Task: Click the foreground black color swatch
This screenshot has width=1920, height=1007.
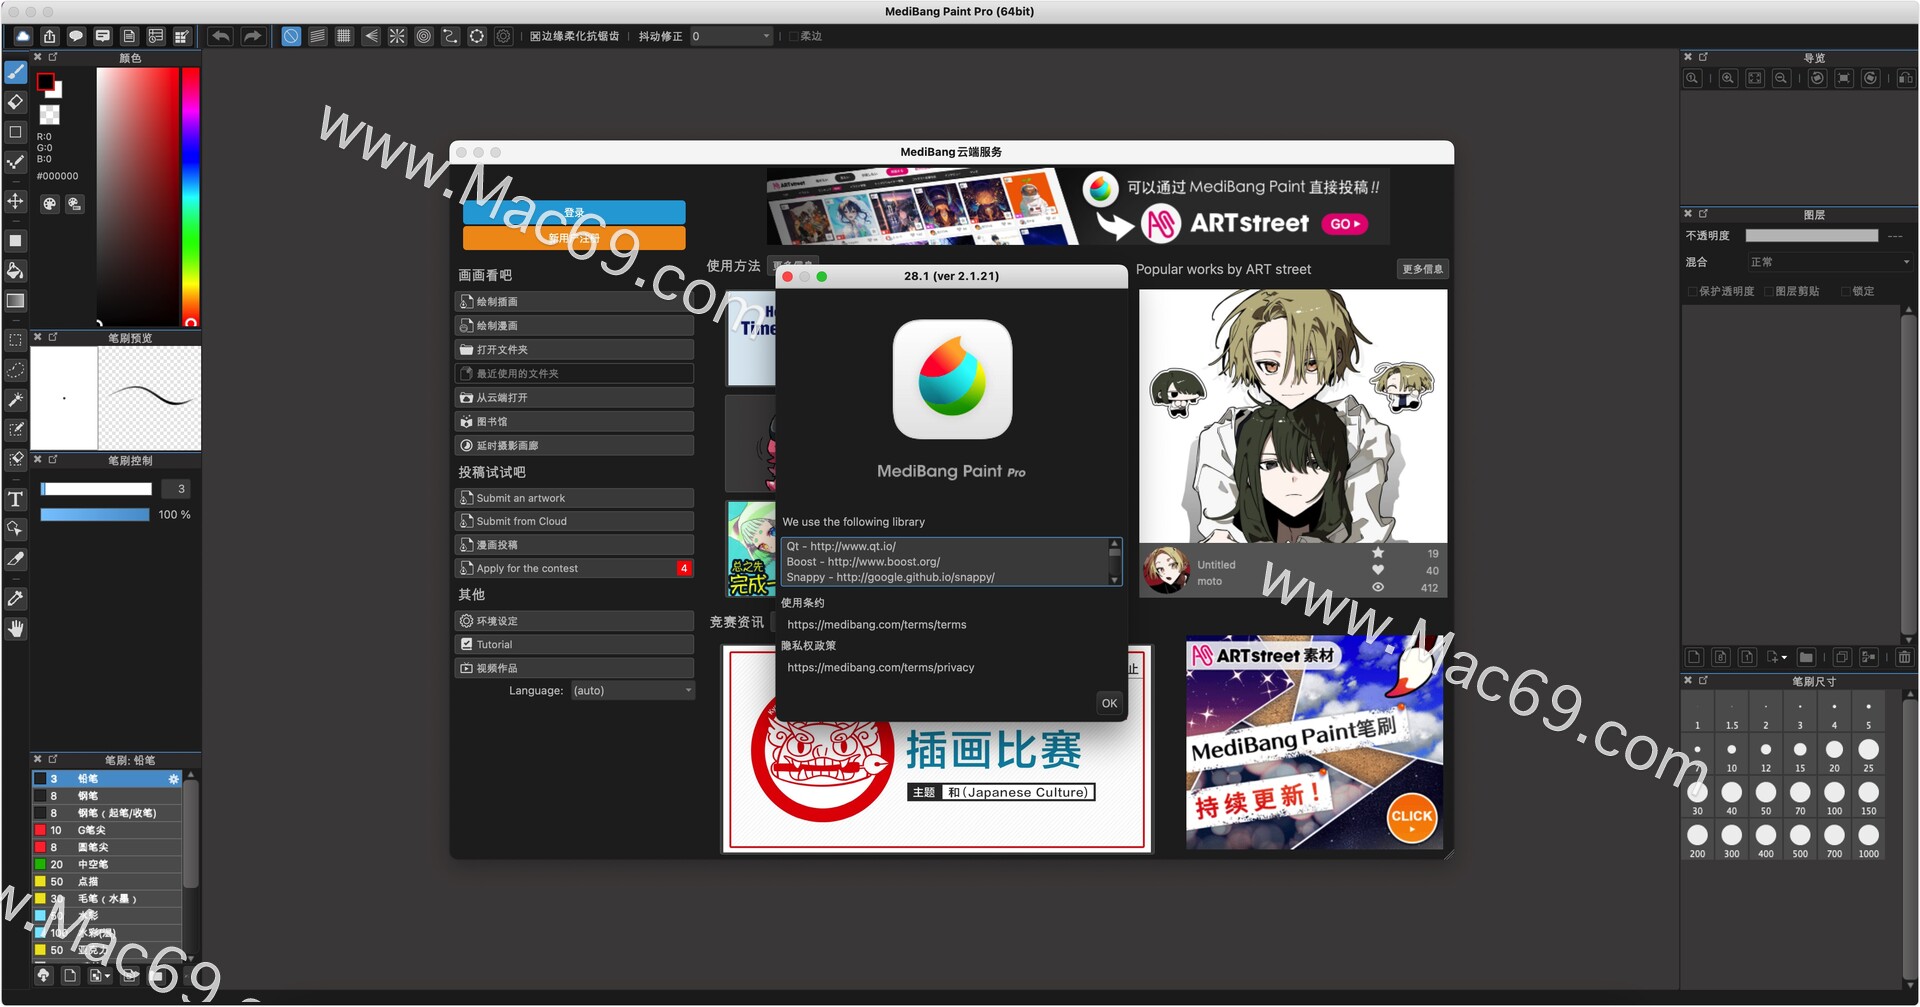Action: pos(45,82)
